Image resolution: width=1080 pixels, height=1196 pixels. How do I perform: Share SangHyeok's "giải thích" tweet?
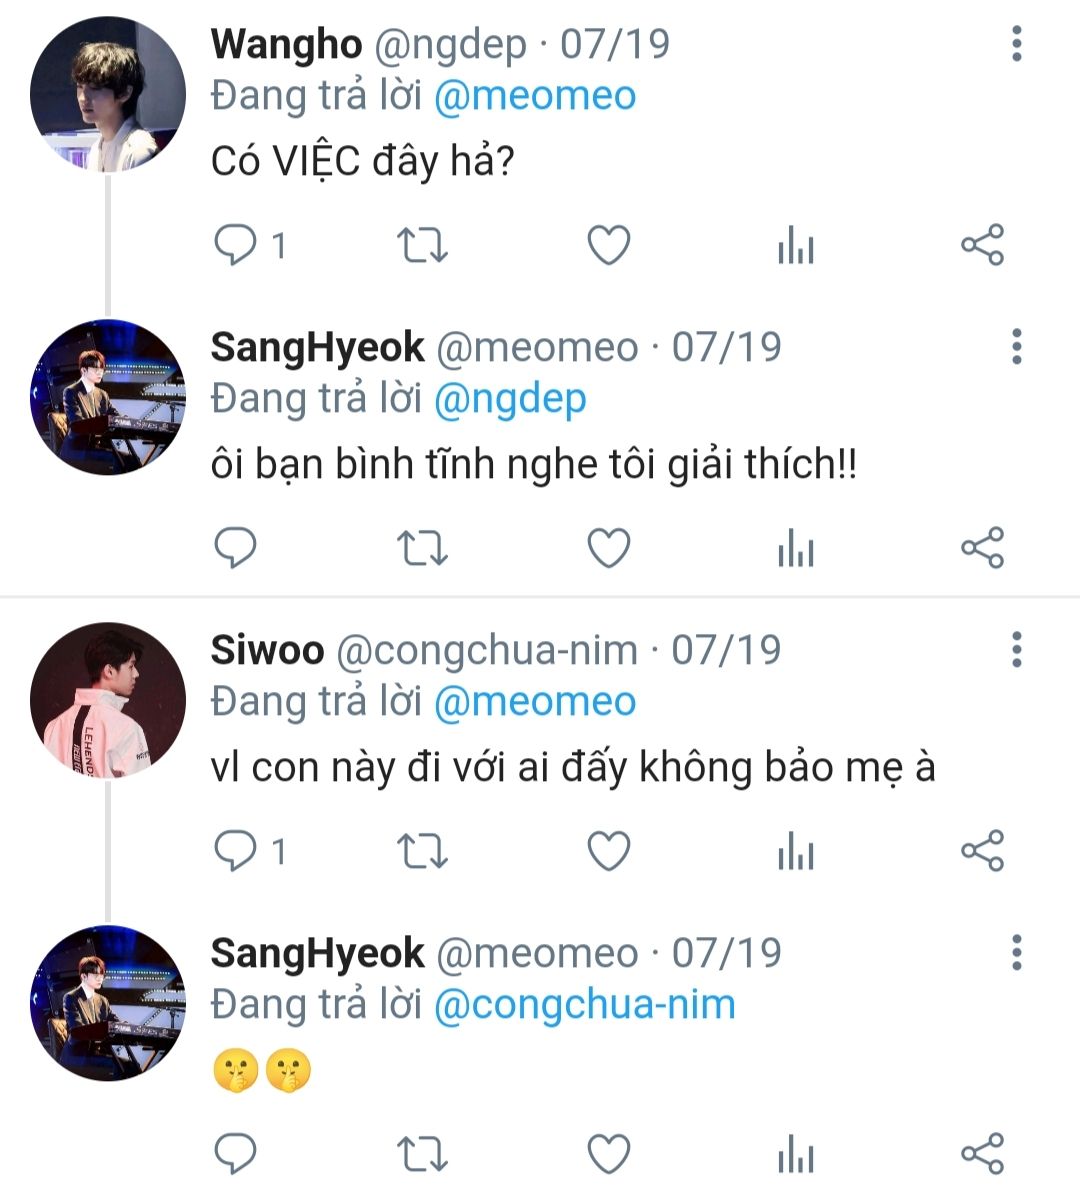[982, 548]
